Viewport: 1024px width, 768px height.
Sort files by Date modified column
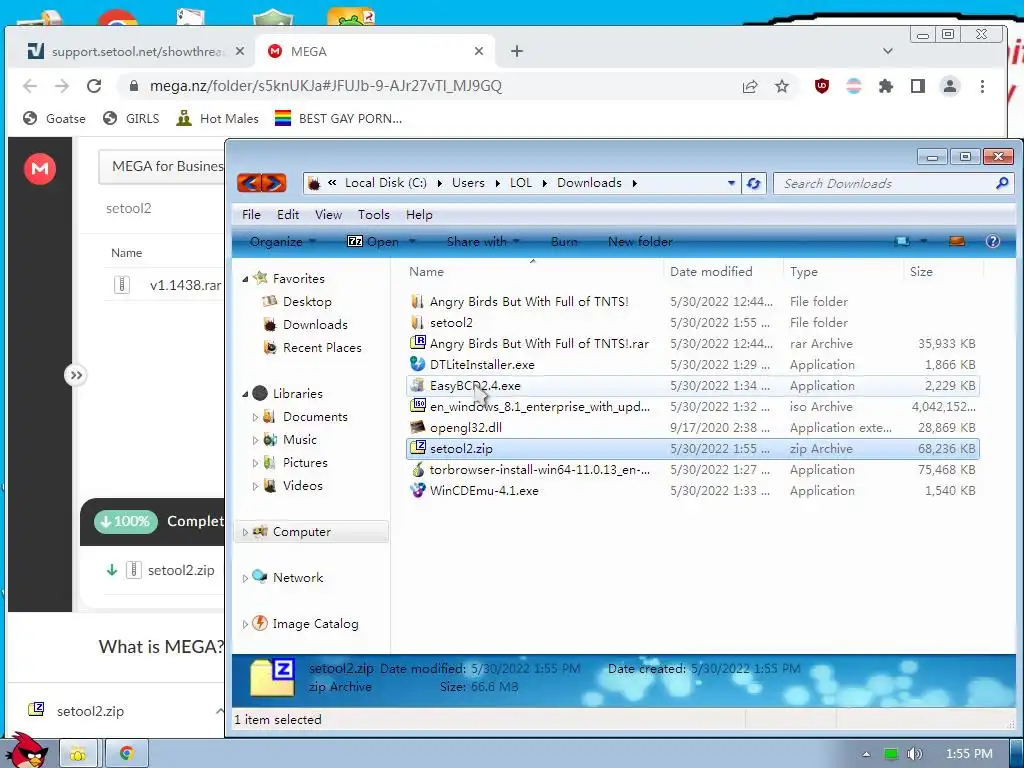tap(711, 272)
